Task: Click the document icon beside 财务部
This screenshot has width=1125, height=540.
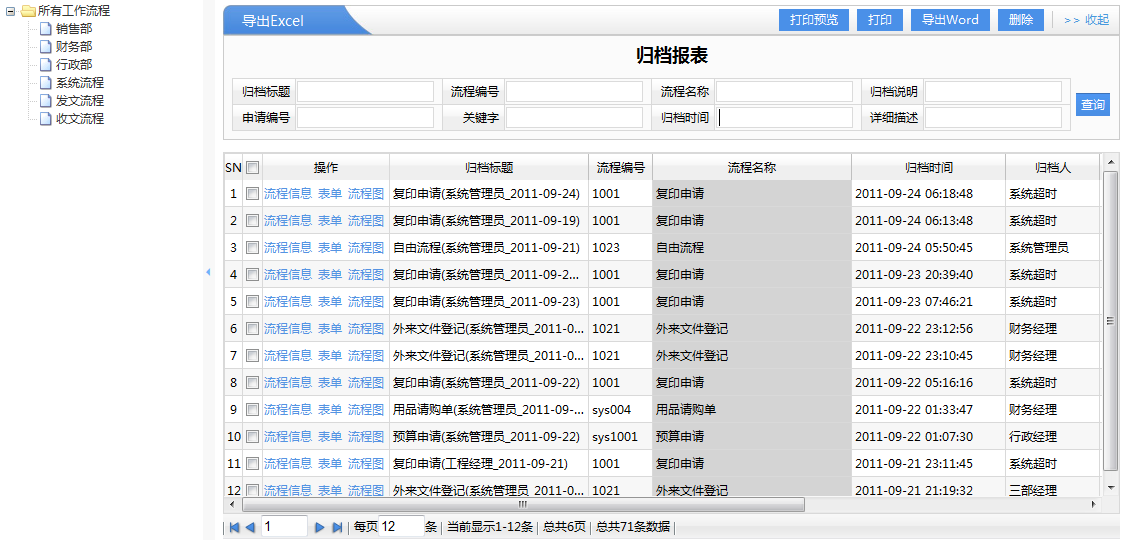Action: coord(45,47)
